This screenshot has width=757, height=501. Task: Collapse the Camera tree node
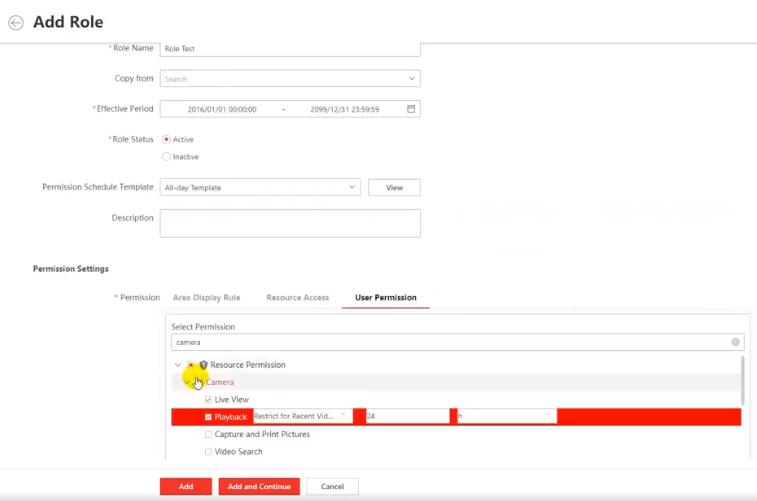pos(186,382)
